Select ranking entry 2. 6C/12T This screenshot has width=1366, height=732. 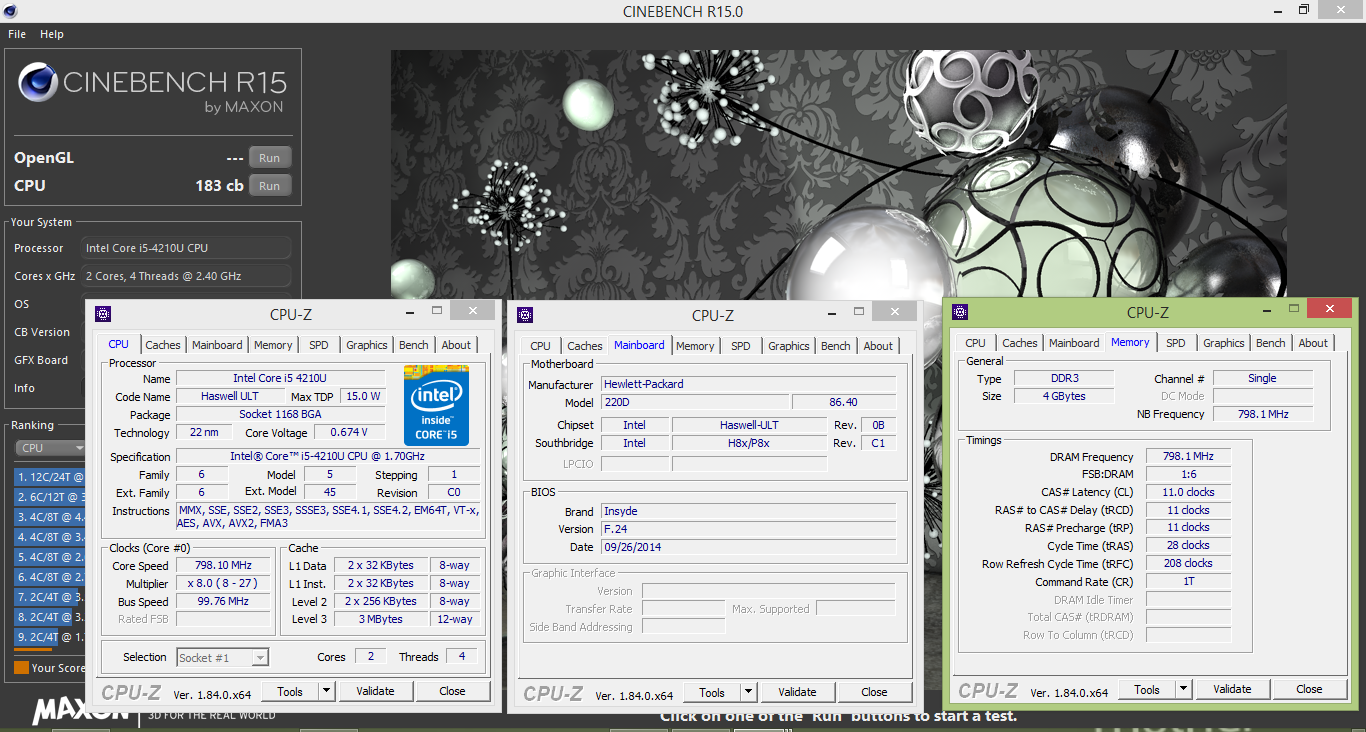point(50,497)
